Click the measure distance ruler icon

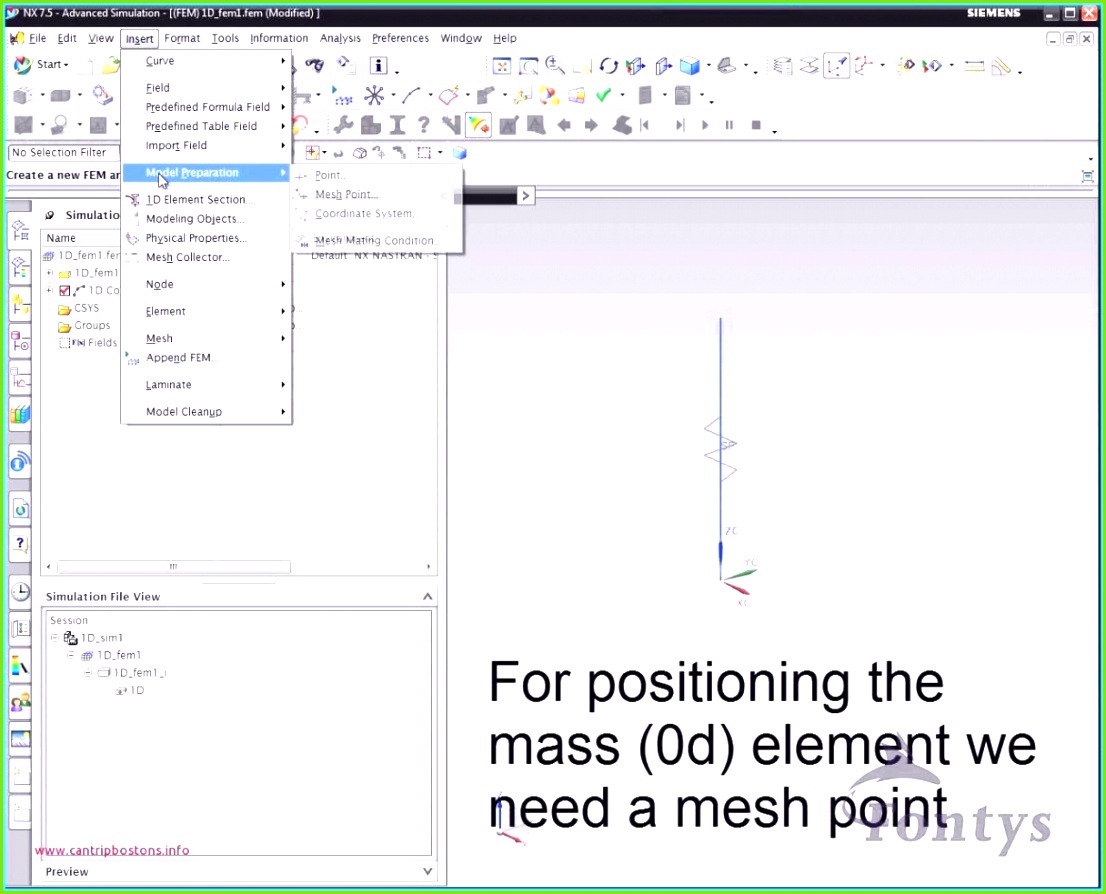[974, 66]
